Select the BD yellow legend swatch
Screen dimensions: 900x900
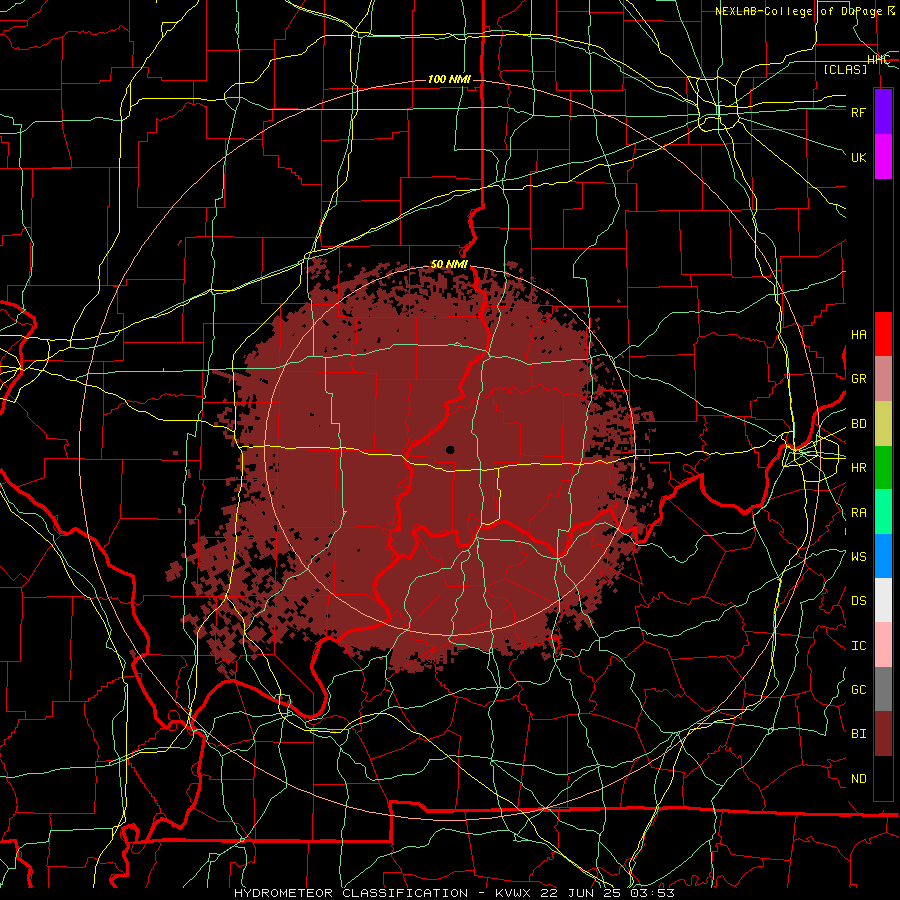[x=883, y=423]
